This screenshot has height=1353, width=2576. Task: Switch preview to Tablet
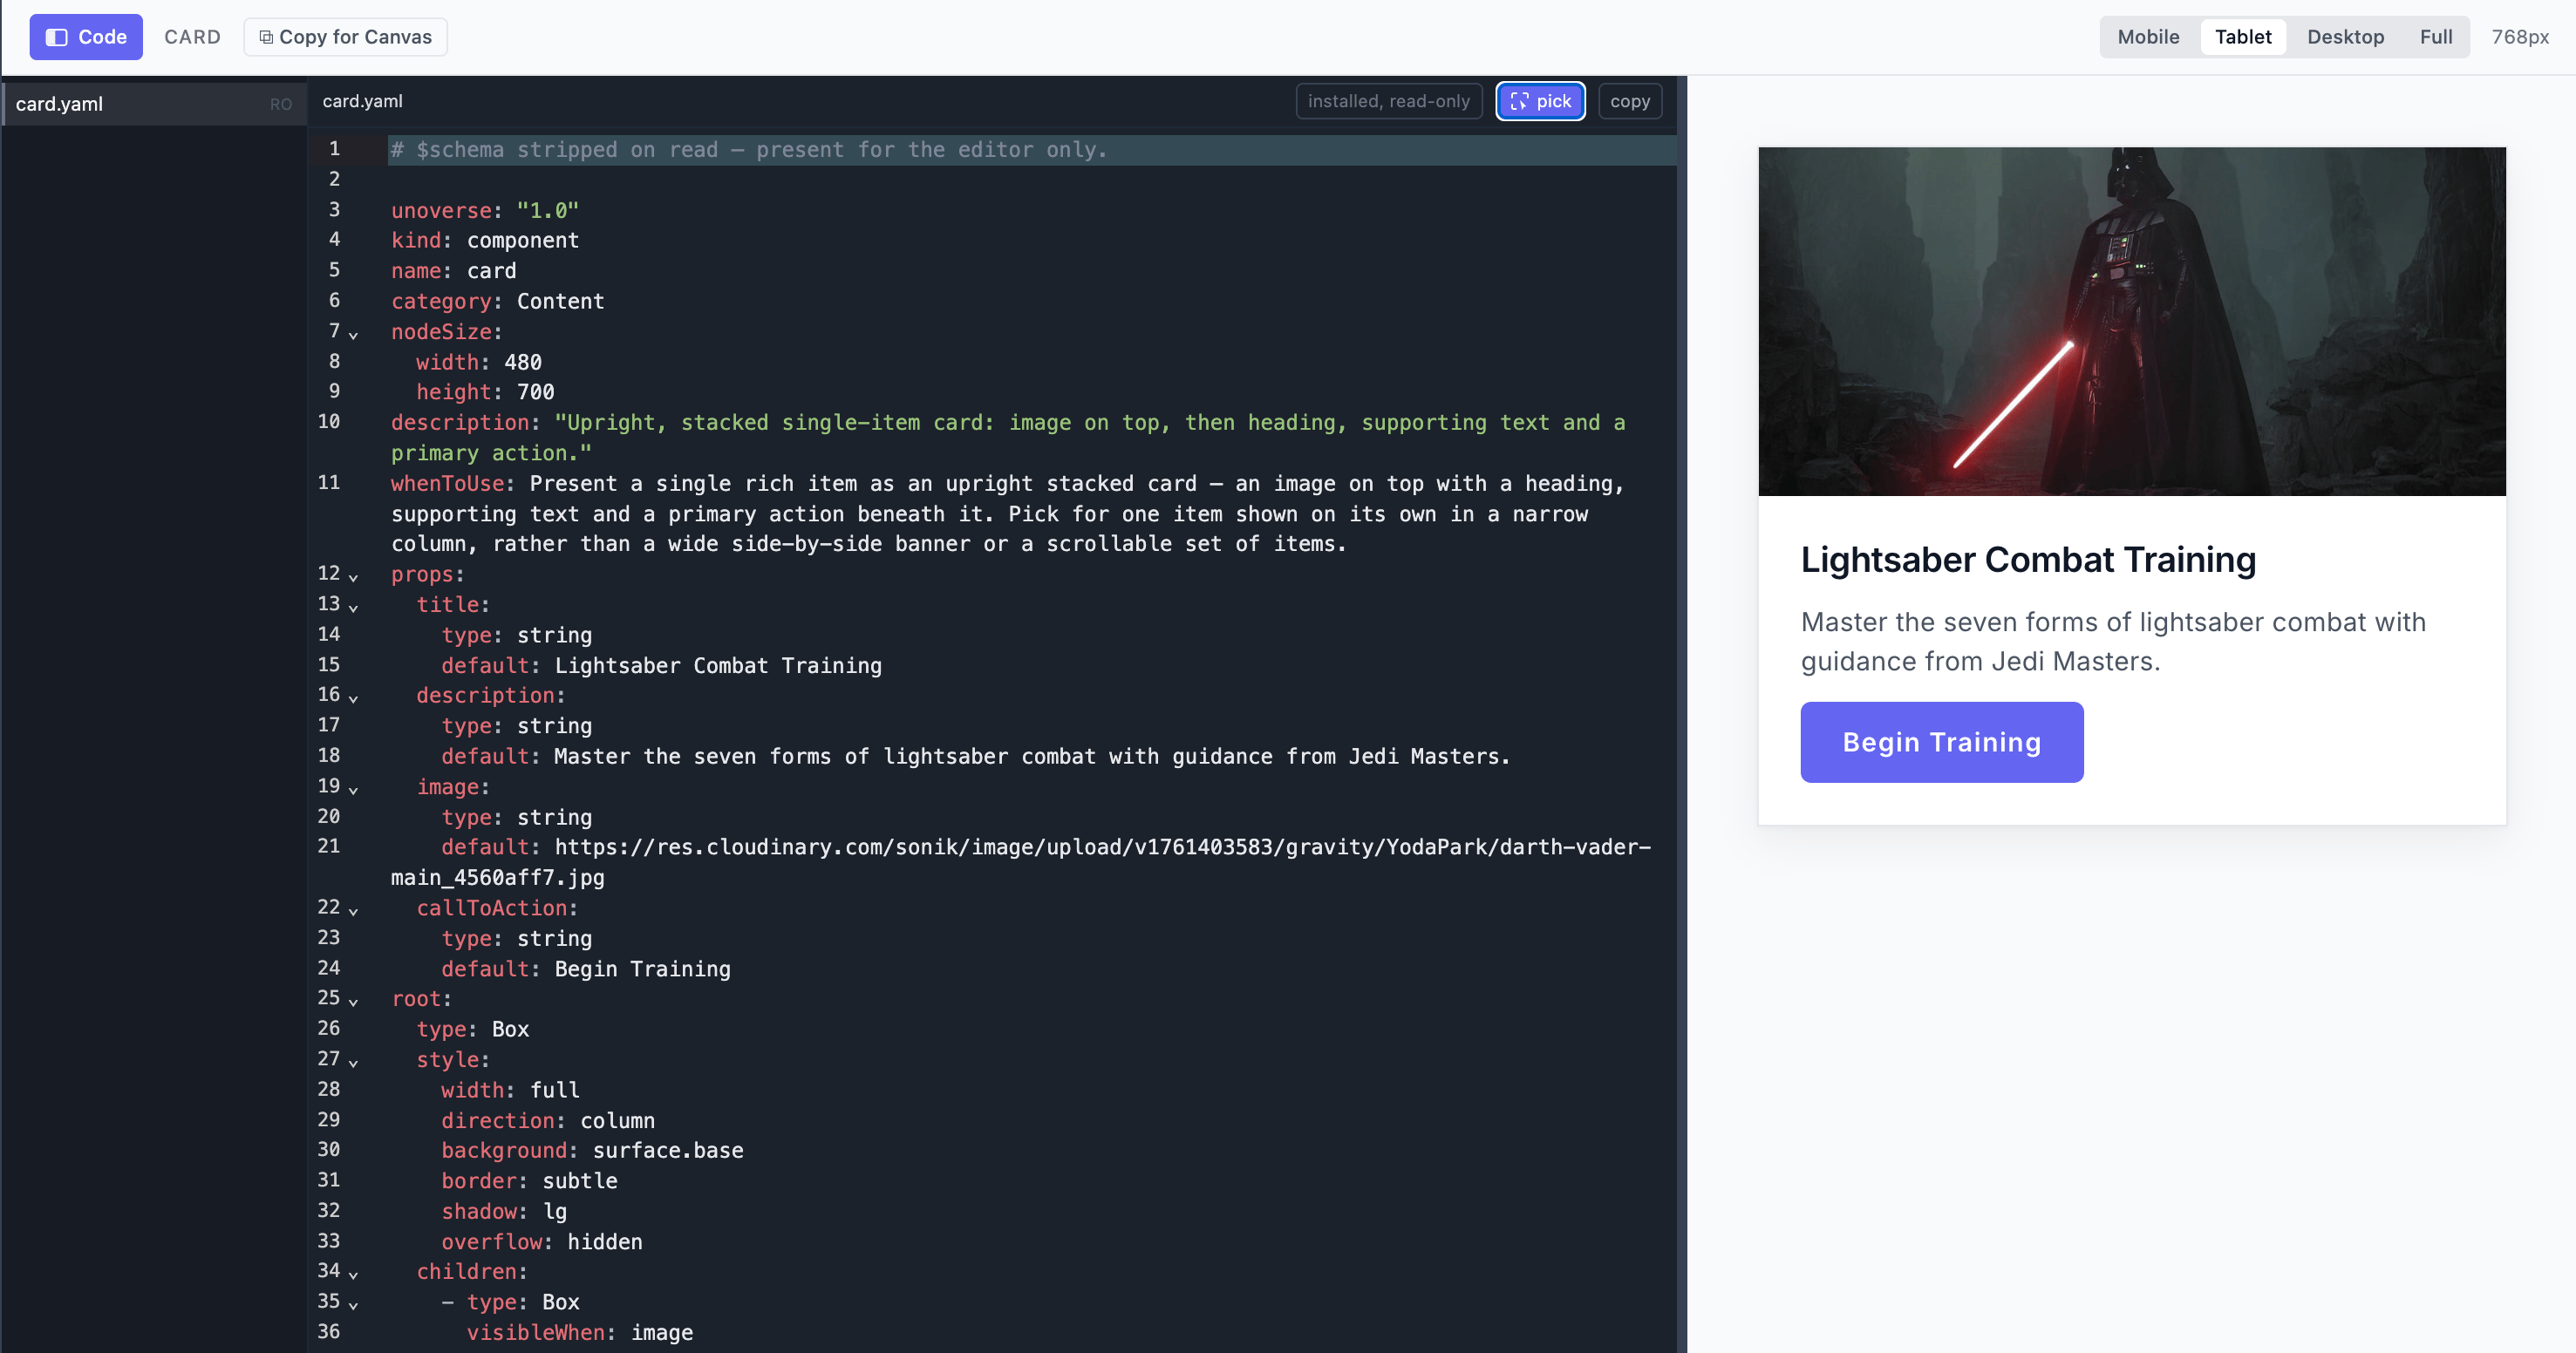pos(2243,37)
